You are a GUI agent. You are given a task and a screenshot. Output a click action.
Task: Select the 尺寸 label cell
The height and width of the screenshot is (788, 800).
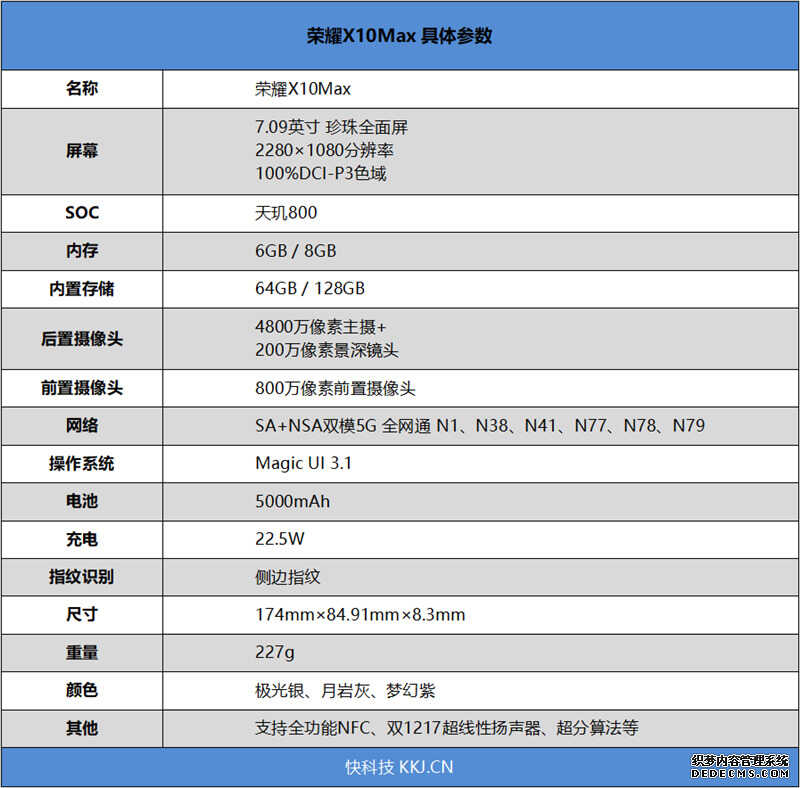82,614
